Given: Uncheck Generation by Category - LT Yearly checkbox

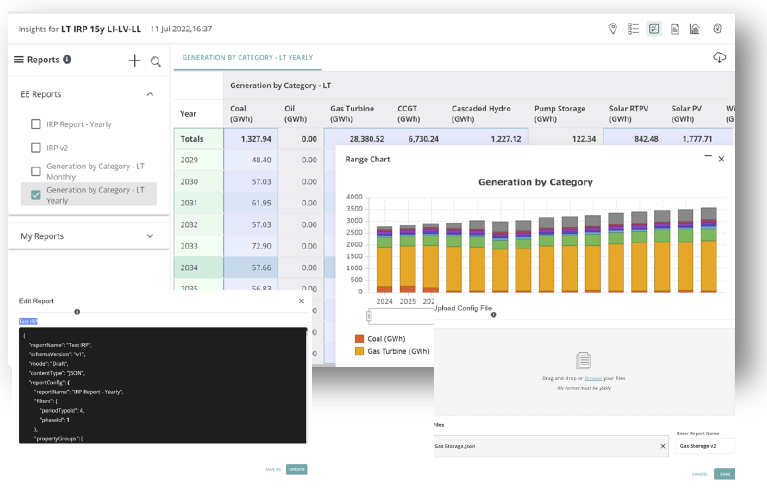Looking at the screenshot, I should (x=36, y=195).
